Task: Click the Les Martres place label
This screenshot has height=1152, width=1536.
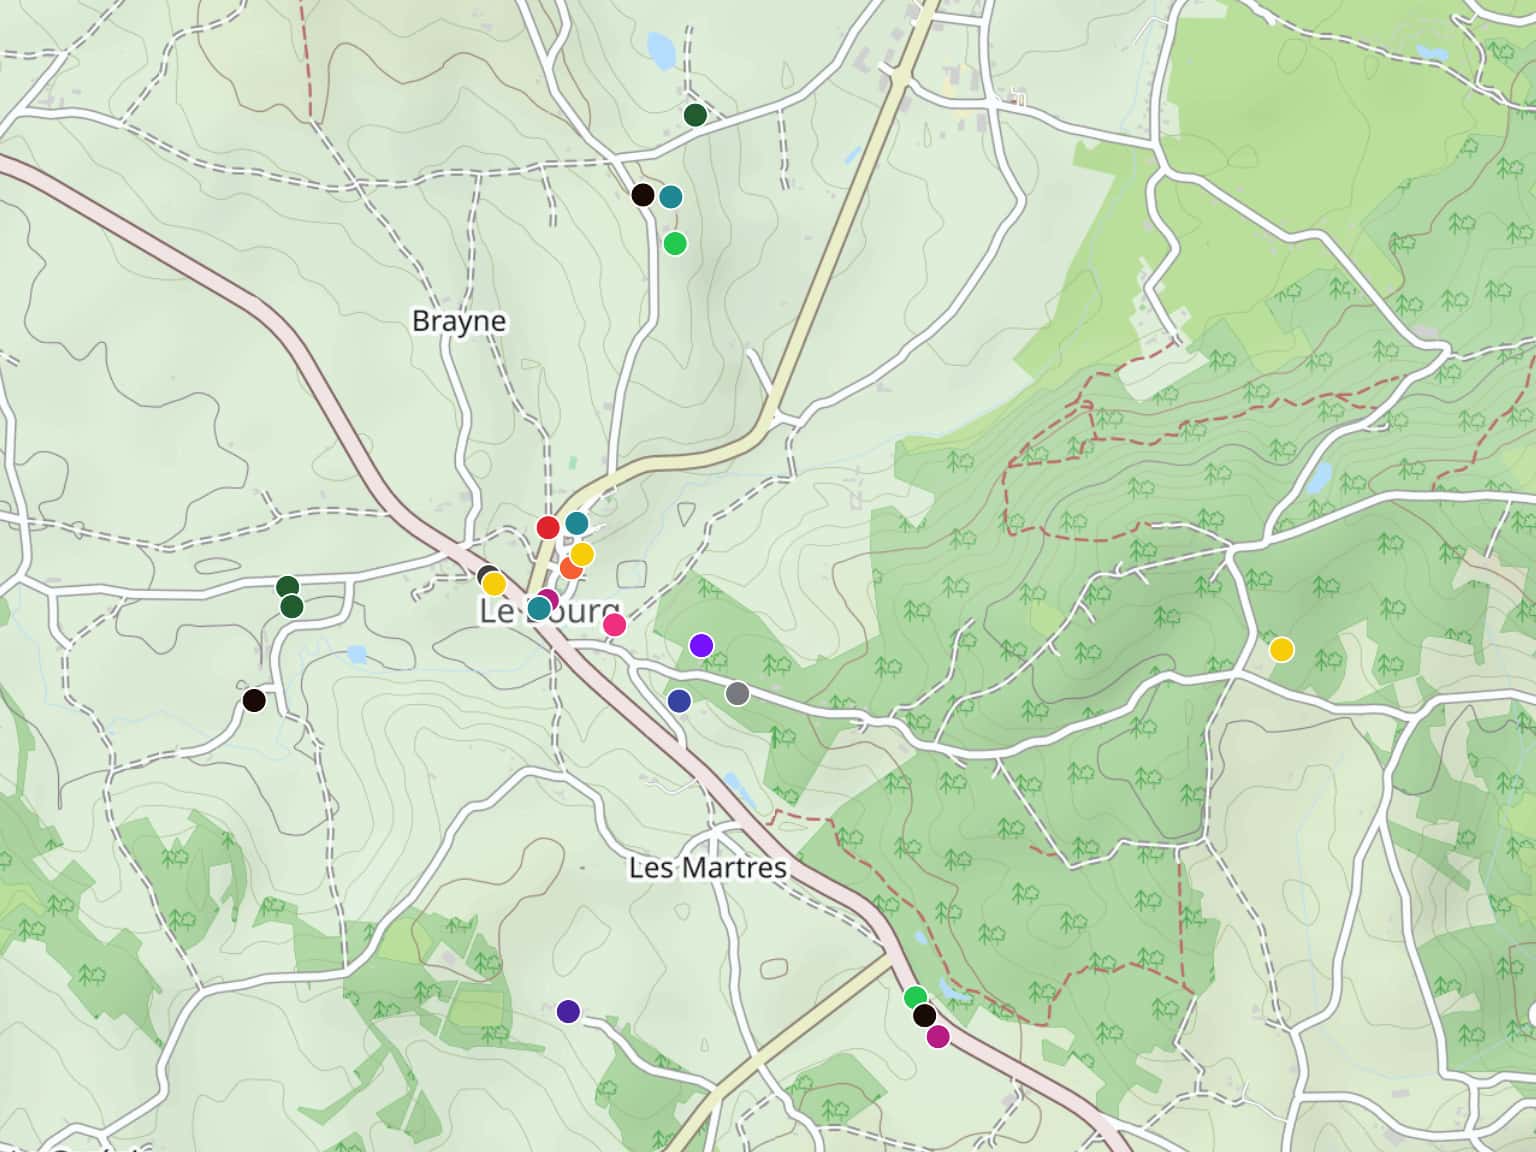Action: (x=707, y=867)
